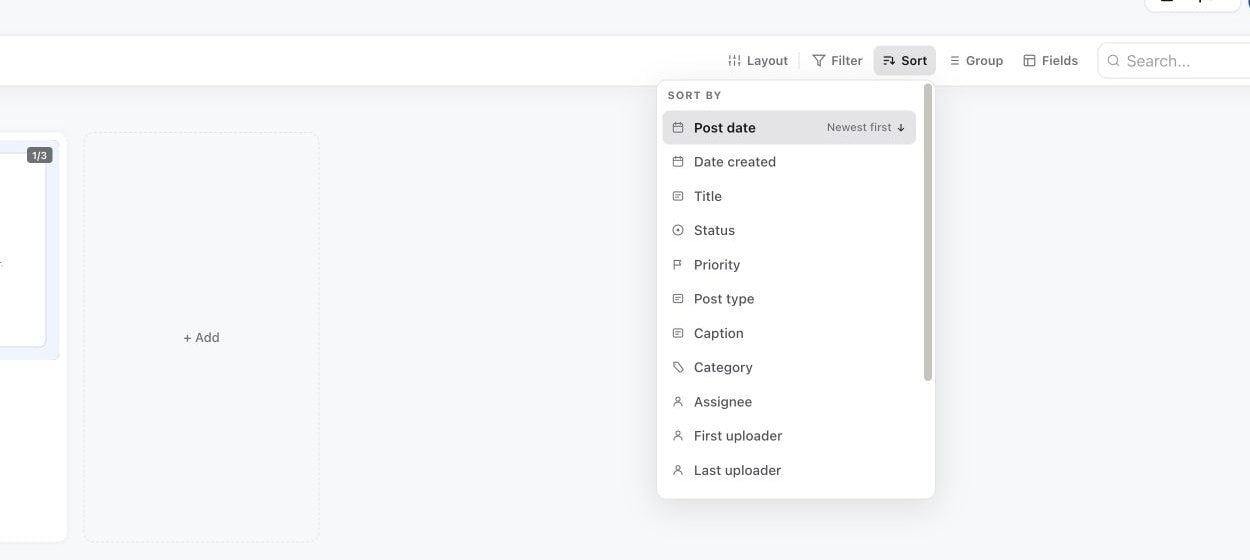The width and height of the screenshot is (1250, 560).
Task: Open the Filter menu
Action: point(837,61)
